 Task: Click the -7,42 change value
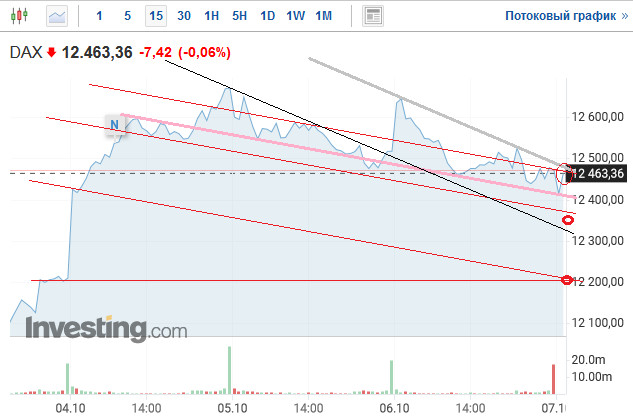[x=155, y=53]
